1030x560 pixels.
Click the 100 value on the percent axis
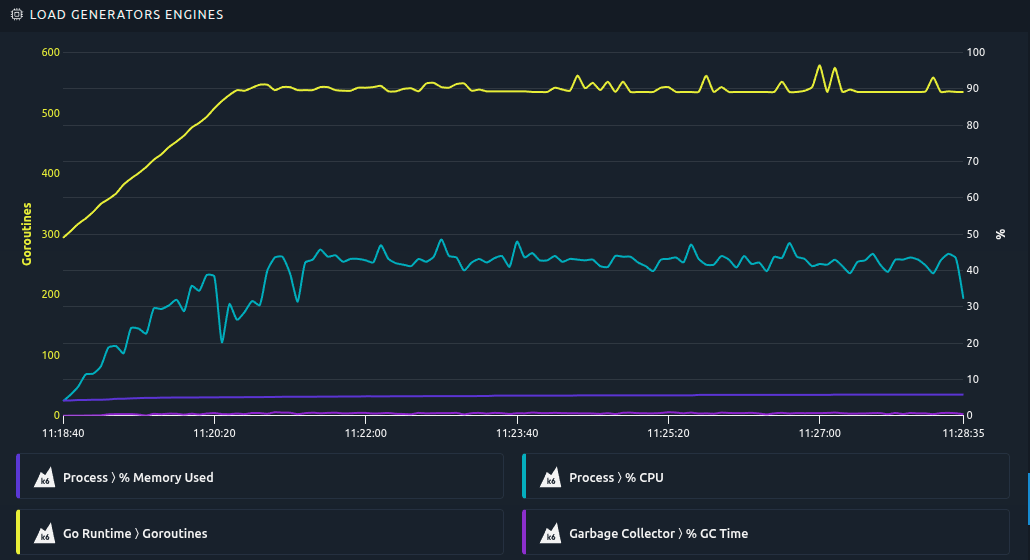[975, 53]
